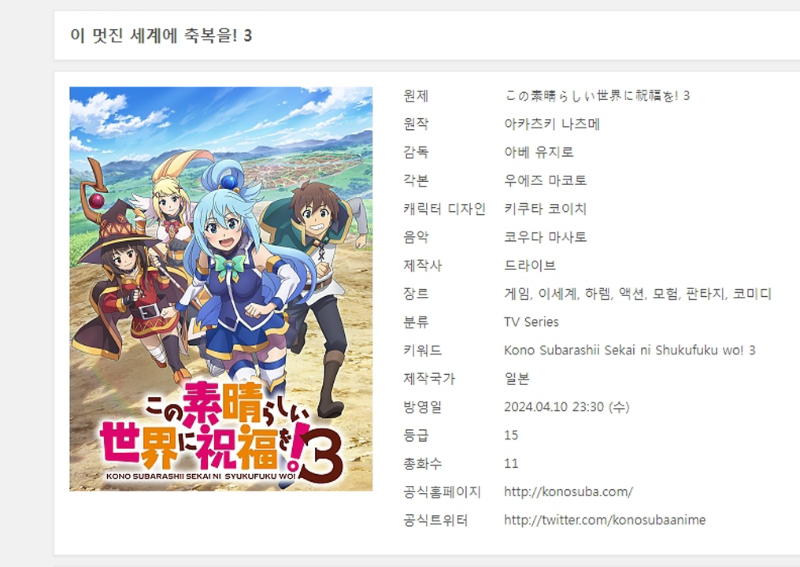800x567 pixels.
Task: Select the genre tag 코미디
Action: (752, 294)
